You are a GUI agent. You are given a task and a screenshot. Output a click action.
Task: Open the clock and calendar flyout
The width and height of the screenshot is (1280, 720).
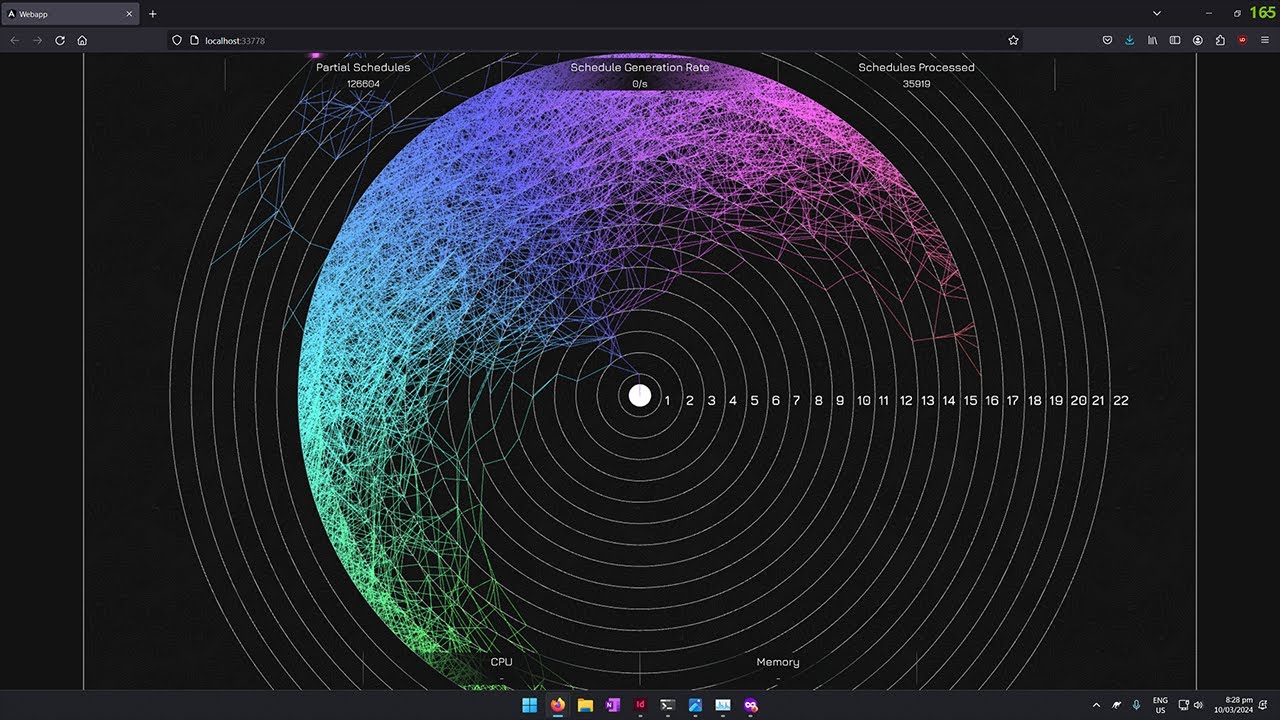pyautogui.click(x=1232, y=705)
